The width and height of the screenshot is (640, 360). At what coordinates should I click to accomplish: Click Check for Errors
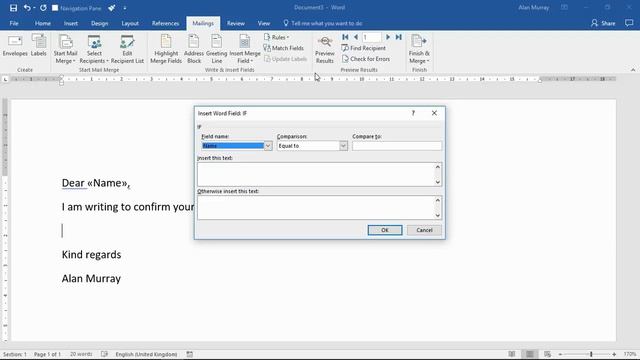366,59
